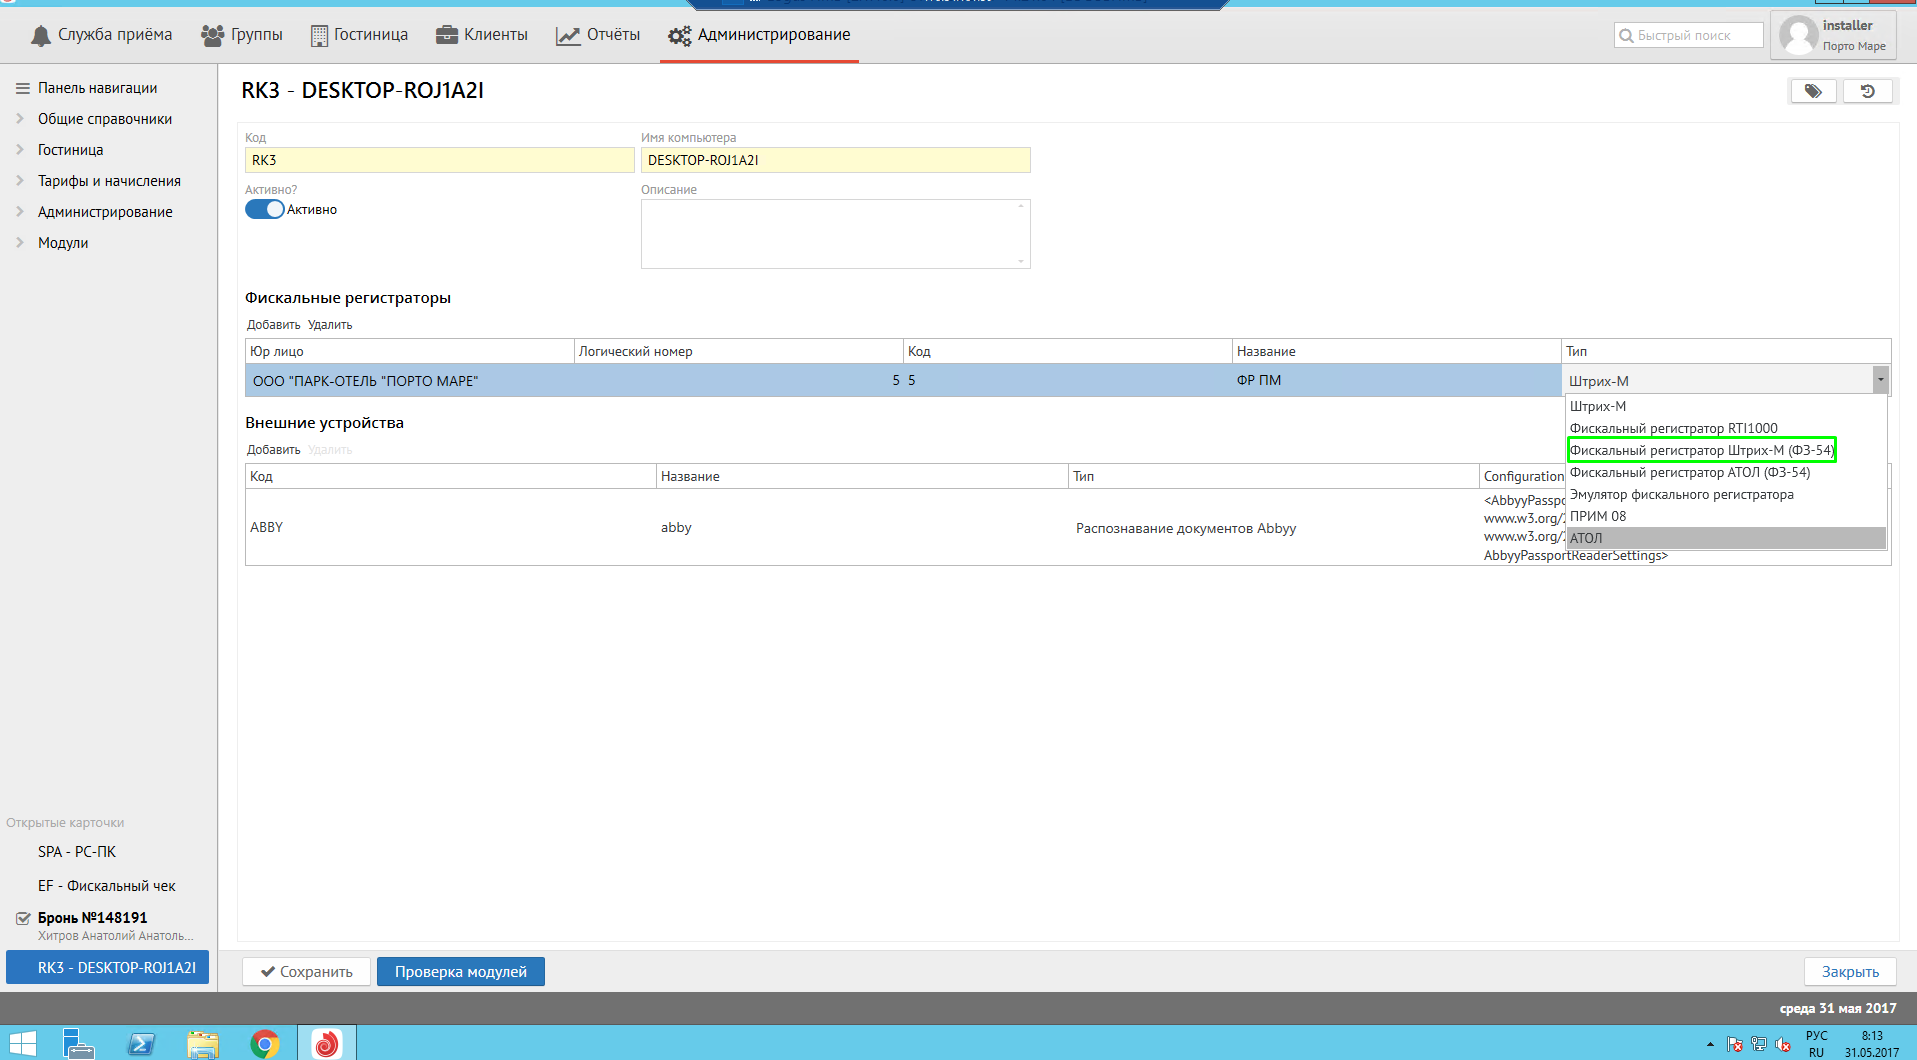Open File Explorer from the taskbar
1917x1060 pixels.
point(203,1044)
